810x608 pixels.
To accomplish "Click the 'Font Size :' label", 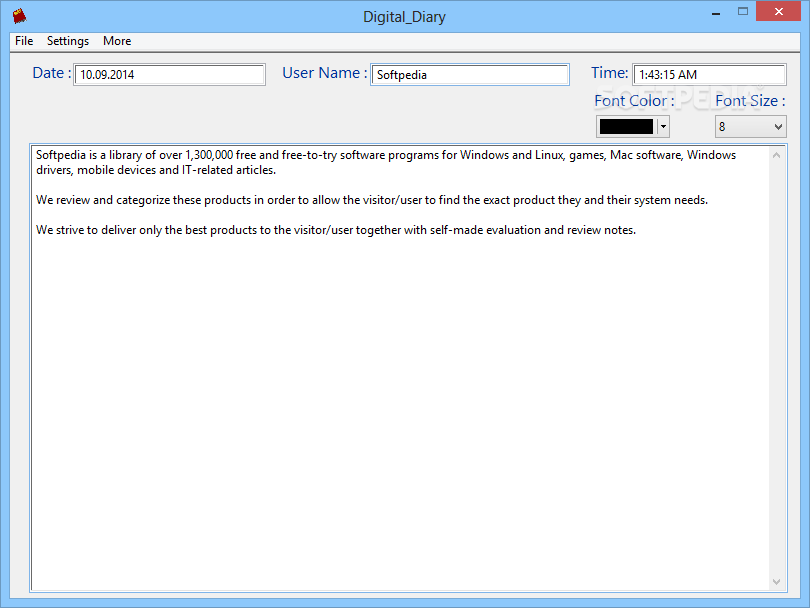I will (750, 101).
